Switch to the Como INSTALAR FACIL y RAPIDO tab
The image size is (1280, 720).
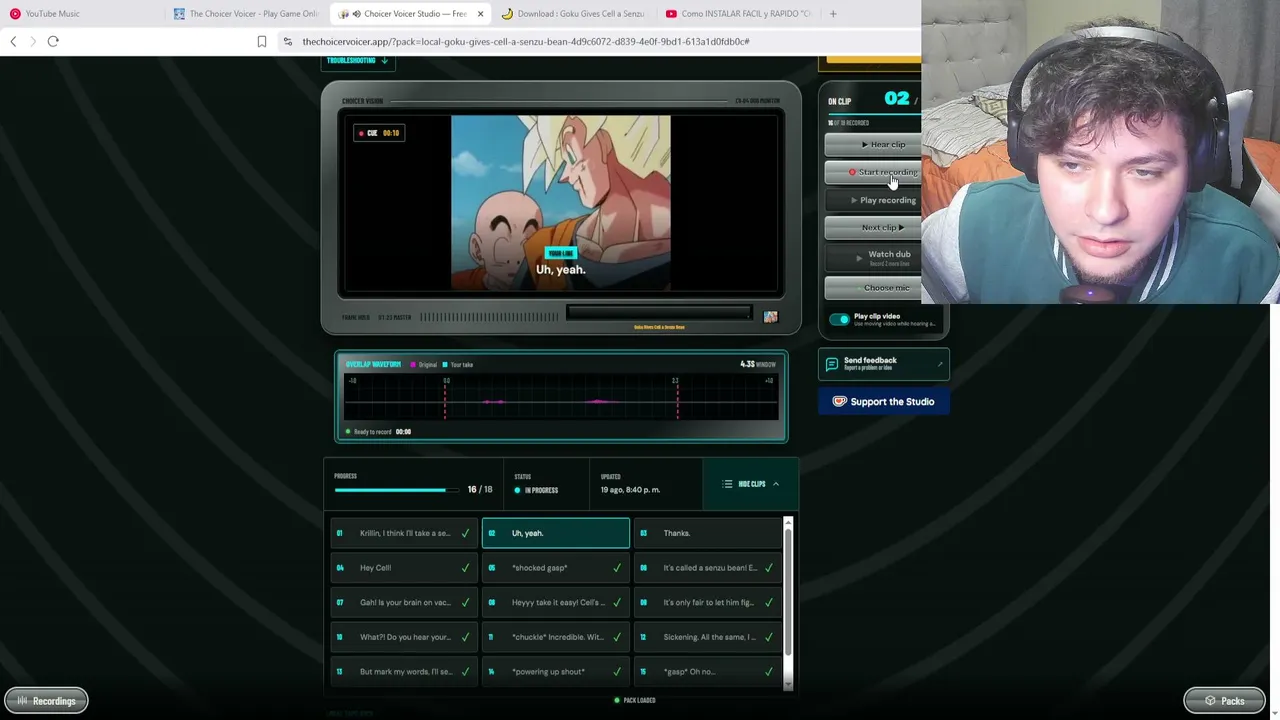[738, 14]
